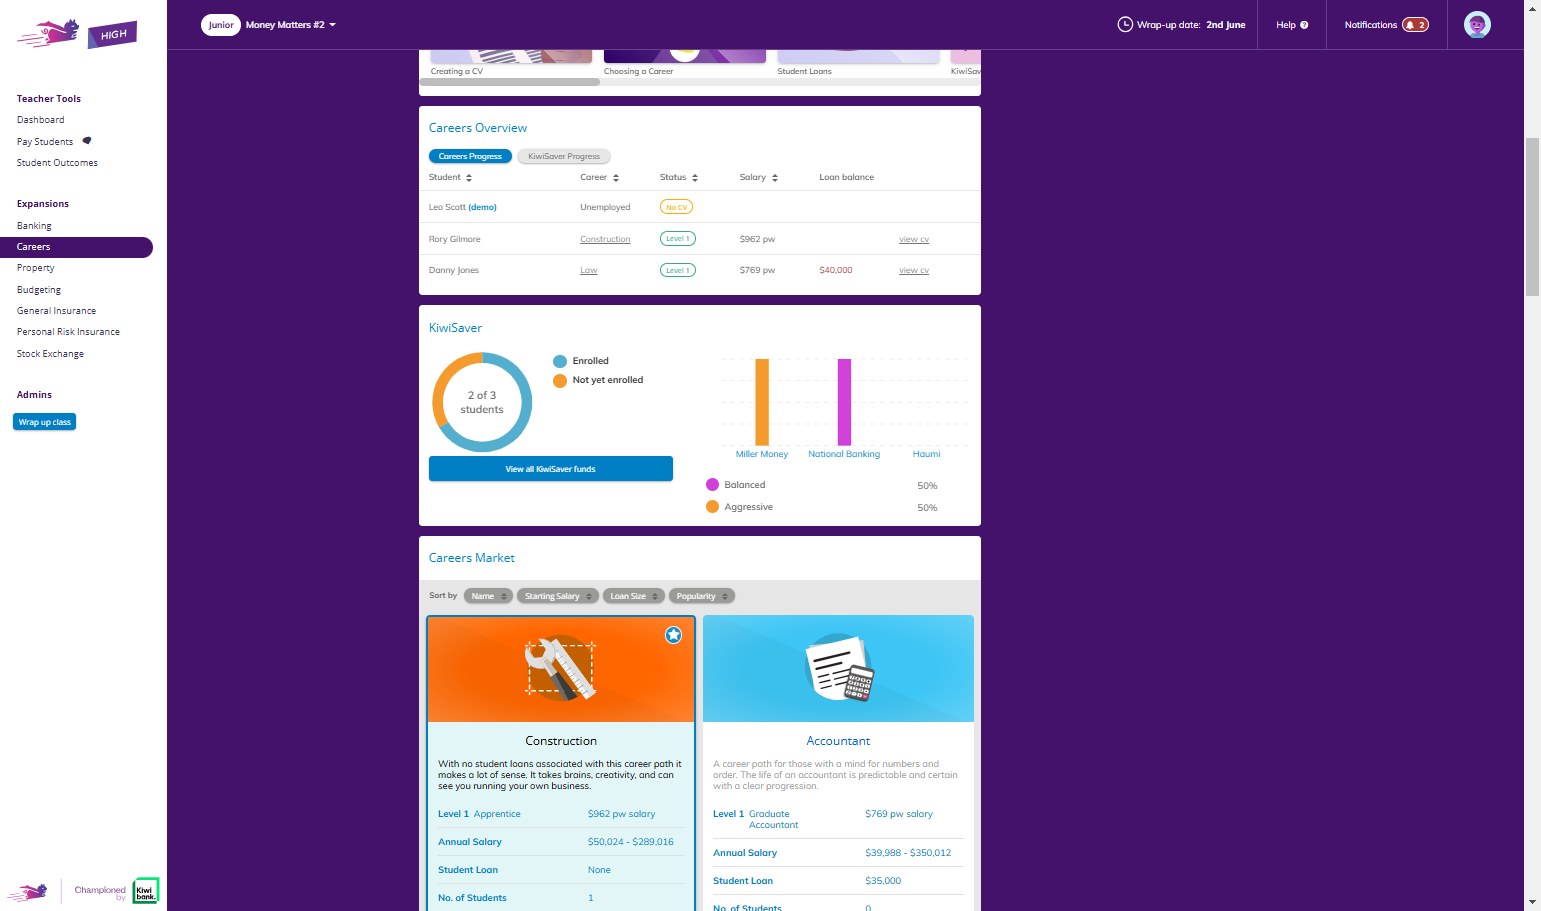Click the horizontal lessons carousel scrollbar

tap(510, 82)
